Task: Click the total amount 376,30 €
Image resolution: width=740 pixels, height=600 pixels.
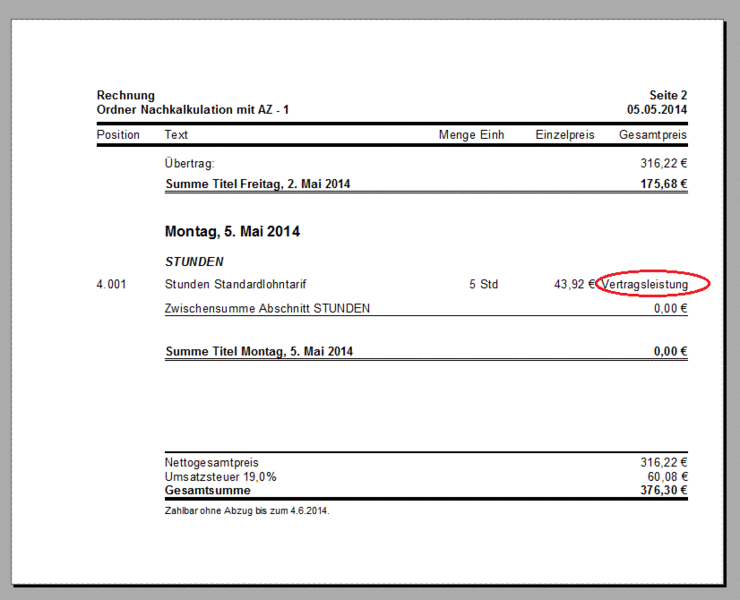Action: pos(664,490)
